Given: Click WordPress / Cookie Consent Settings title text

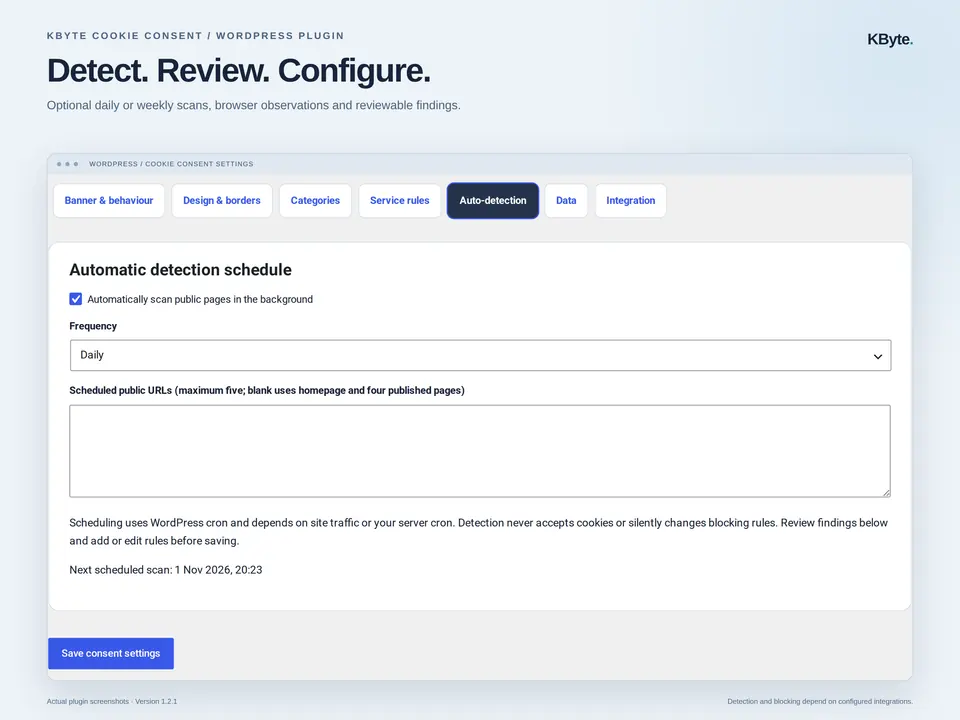Looking at the screenshot, I should (171, 164).
